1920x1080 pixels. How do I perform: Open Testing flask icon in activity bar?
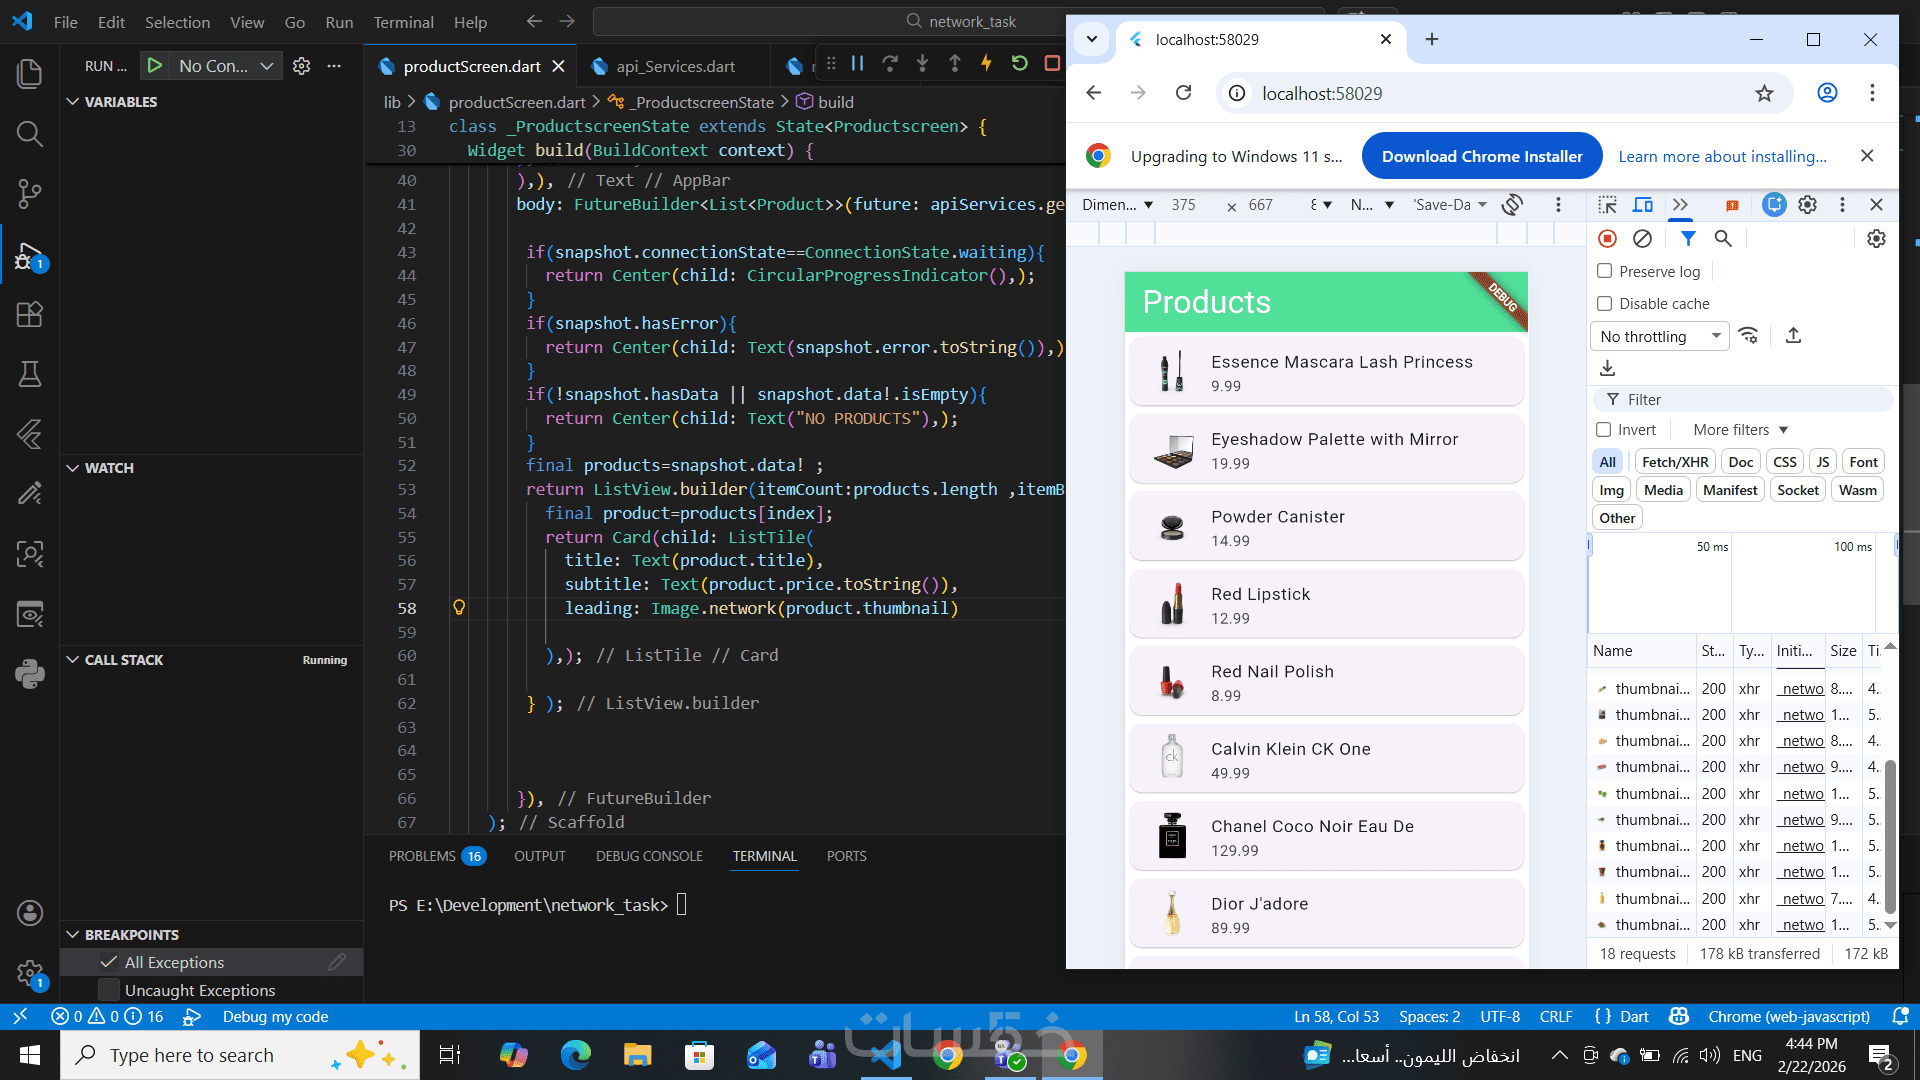click(29, 374)
